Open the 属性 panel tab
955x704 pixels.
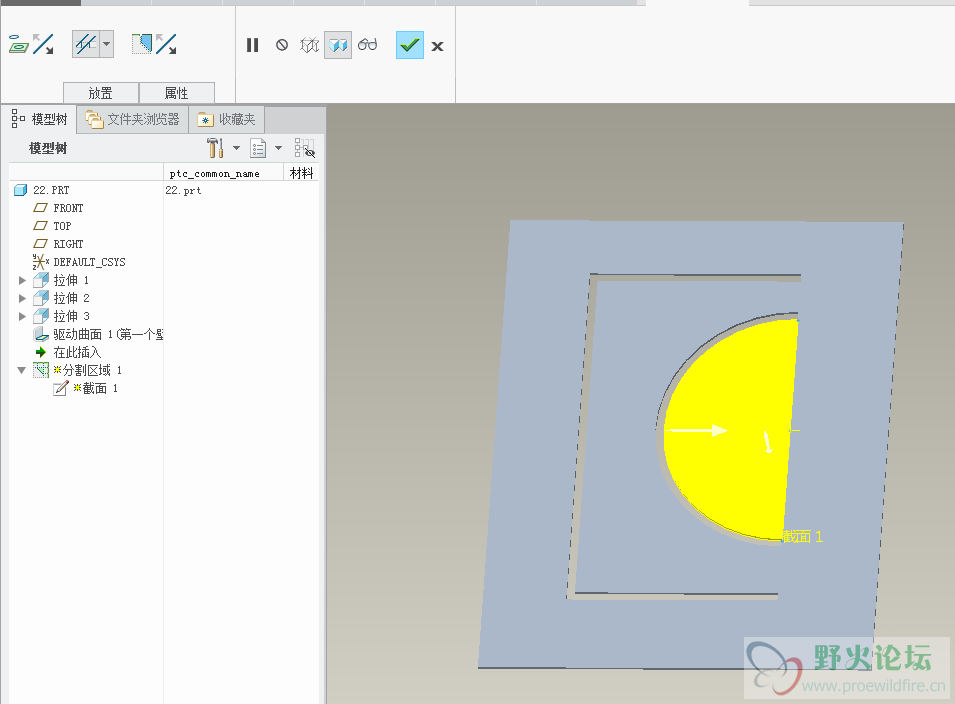tap(177, 93)
